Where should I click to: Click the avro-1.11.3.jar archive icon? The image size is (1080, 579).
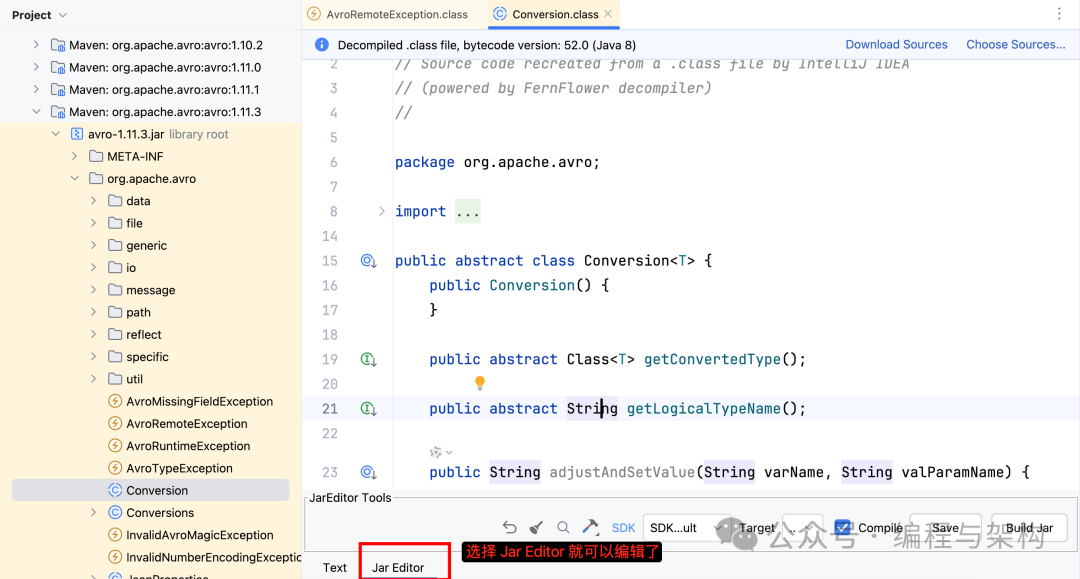[77, 134]
